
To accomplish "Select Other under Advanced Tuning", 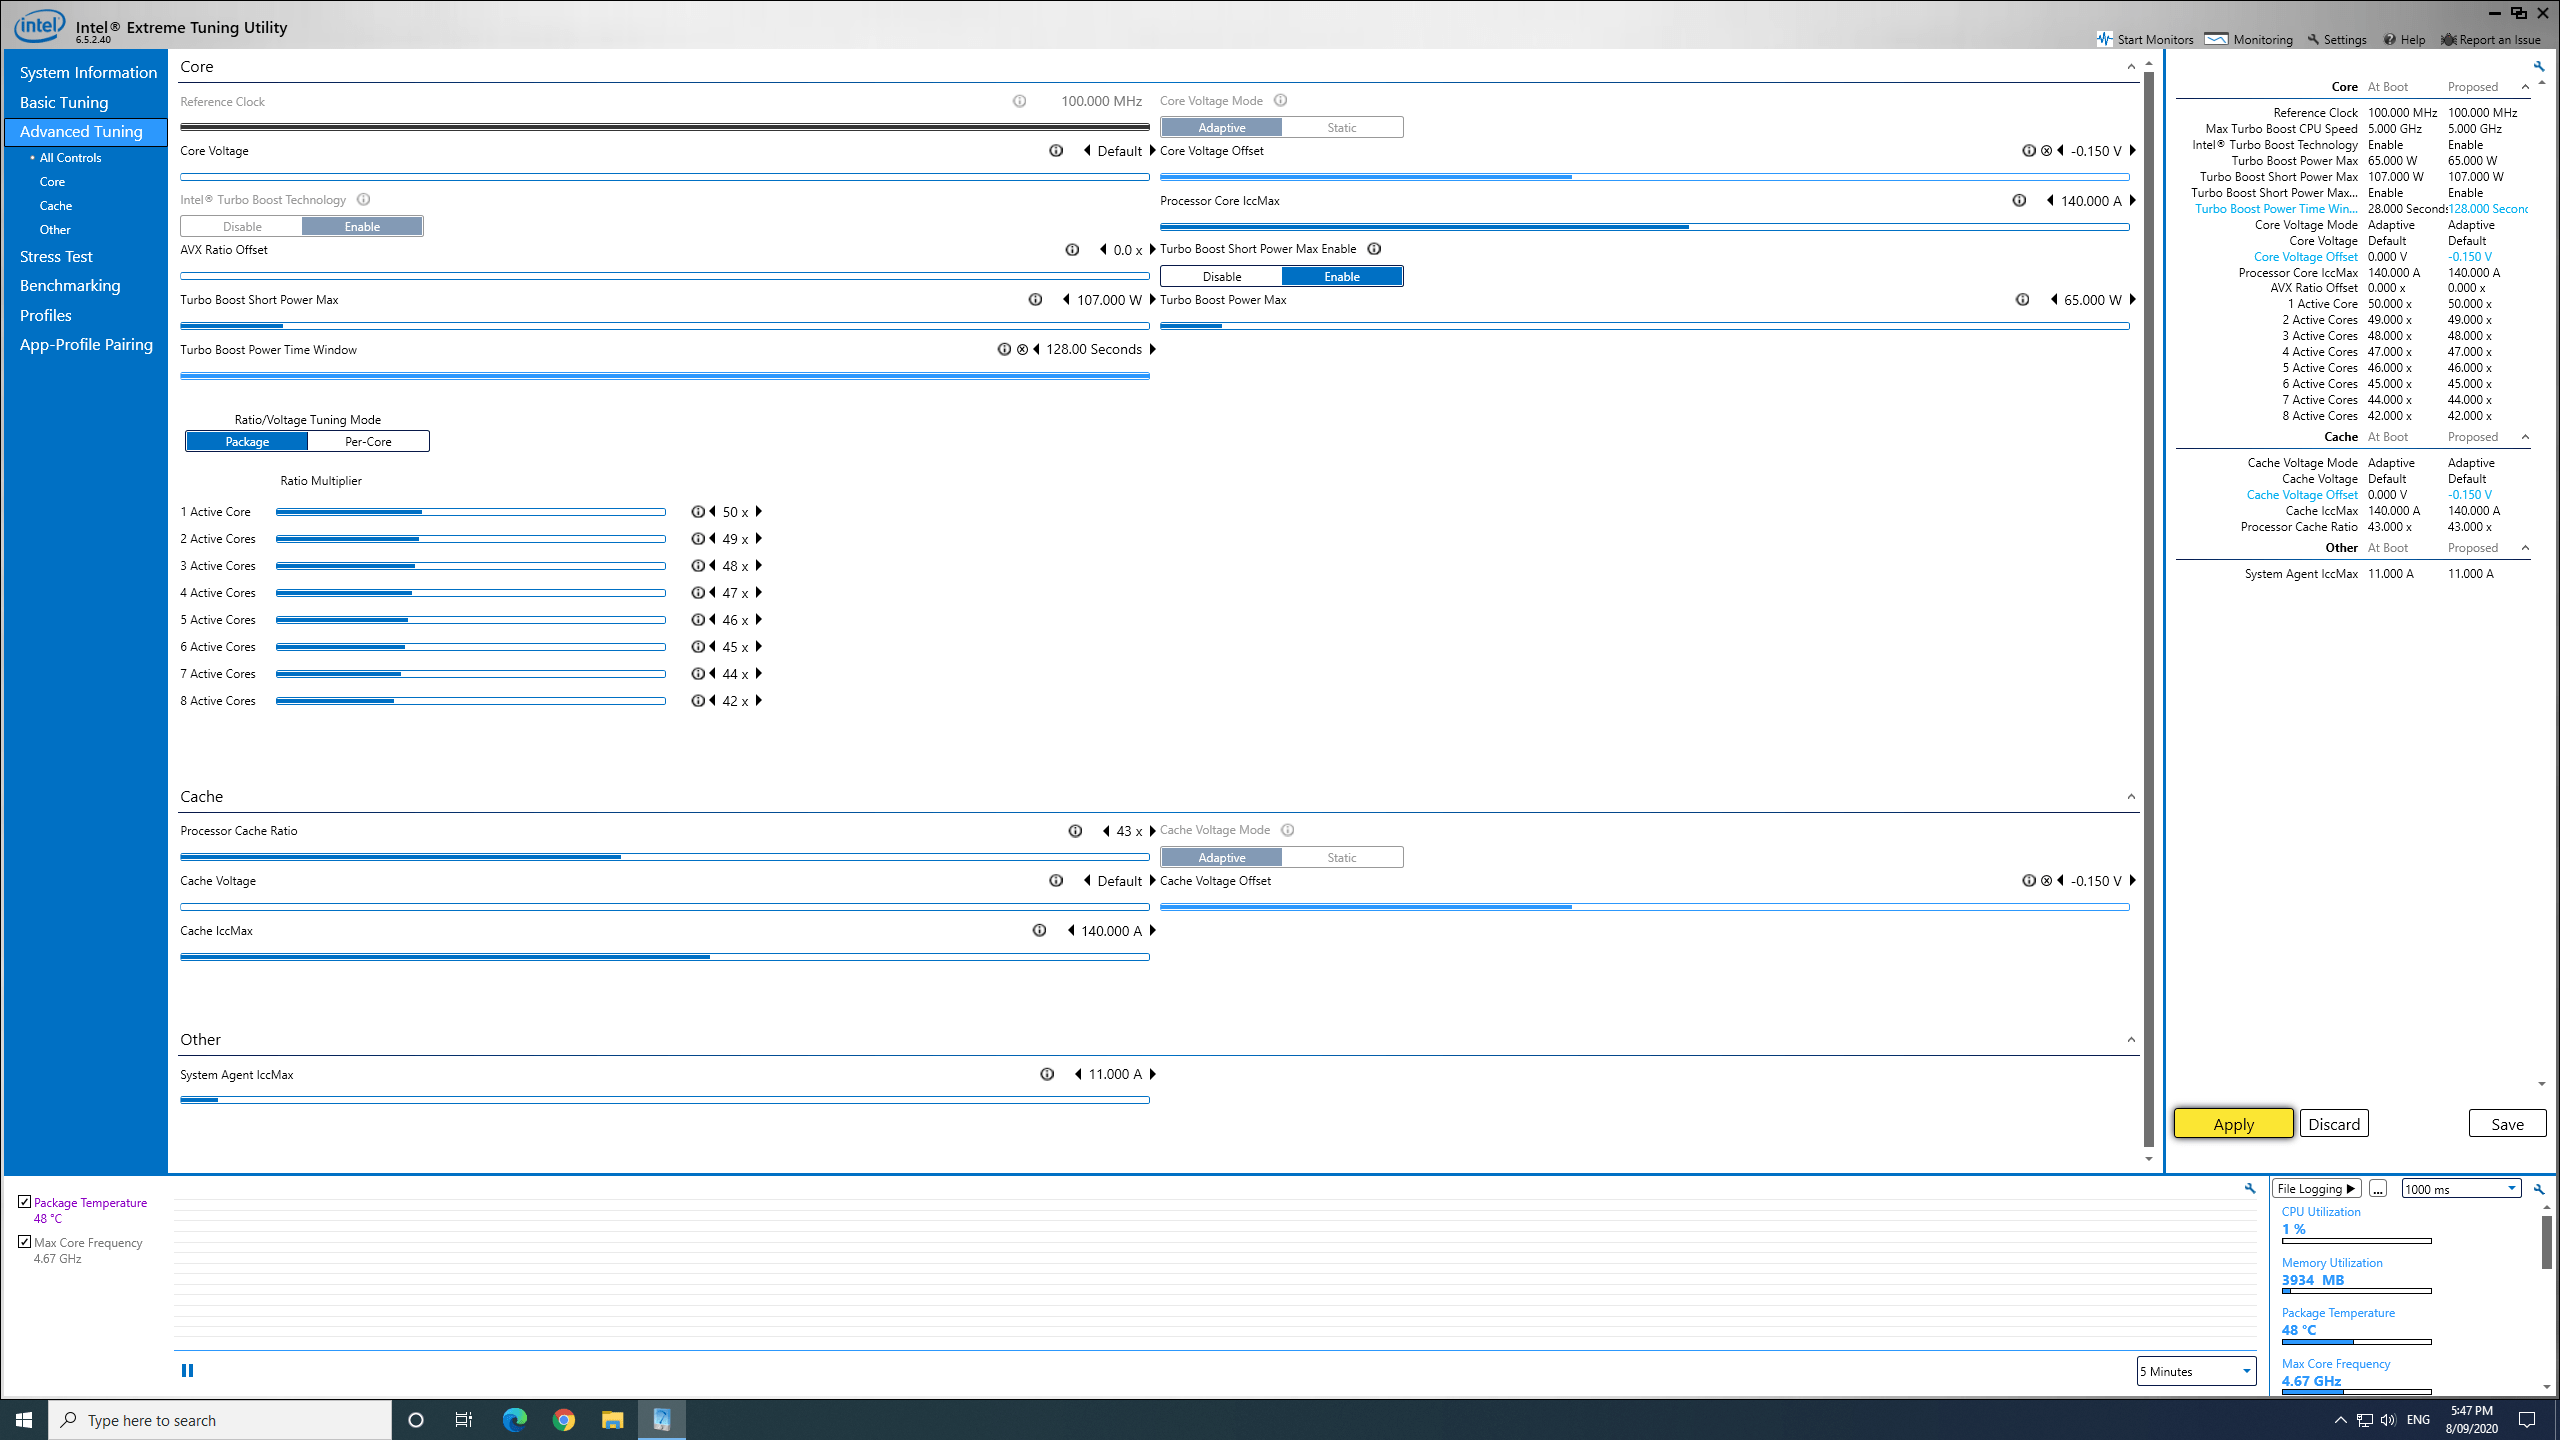I will [55, 230].
